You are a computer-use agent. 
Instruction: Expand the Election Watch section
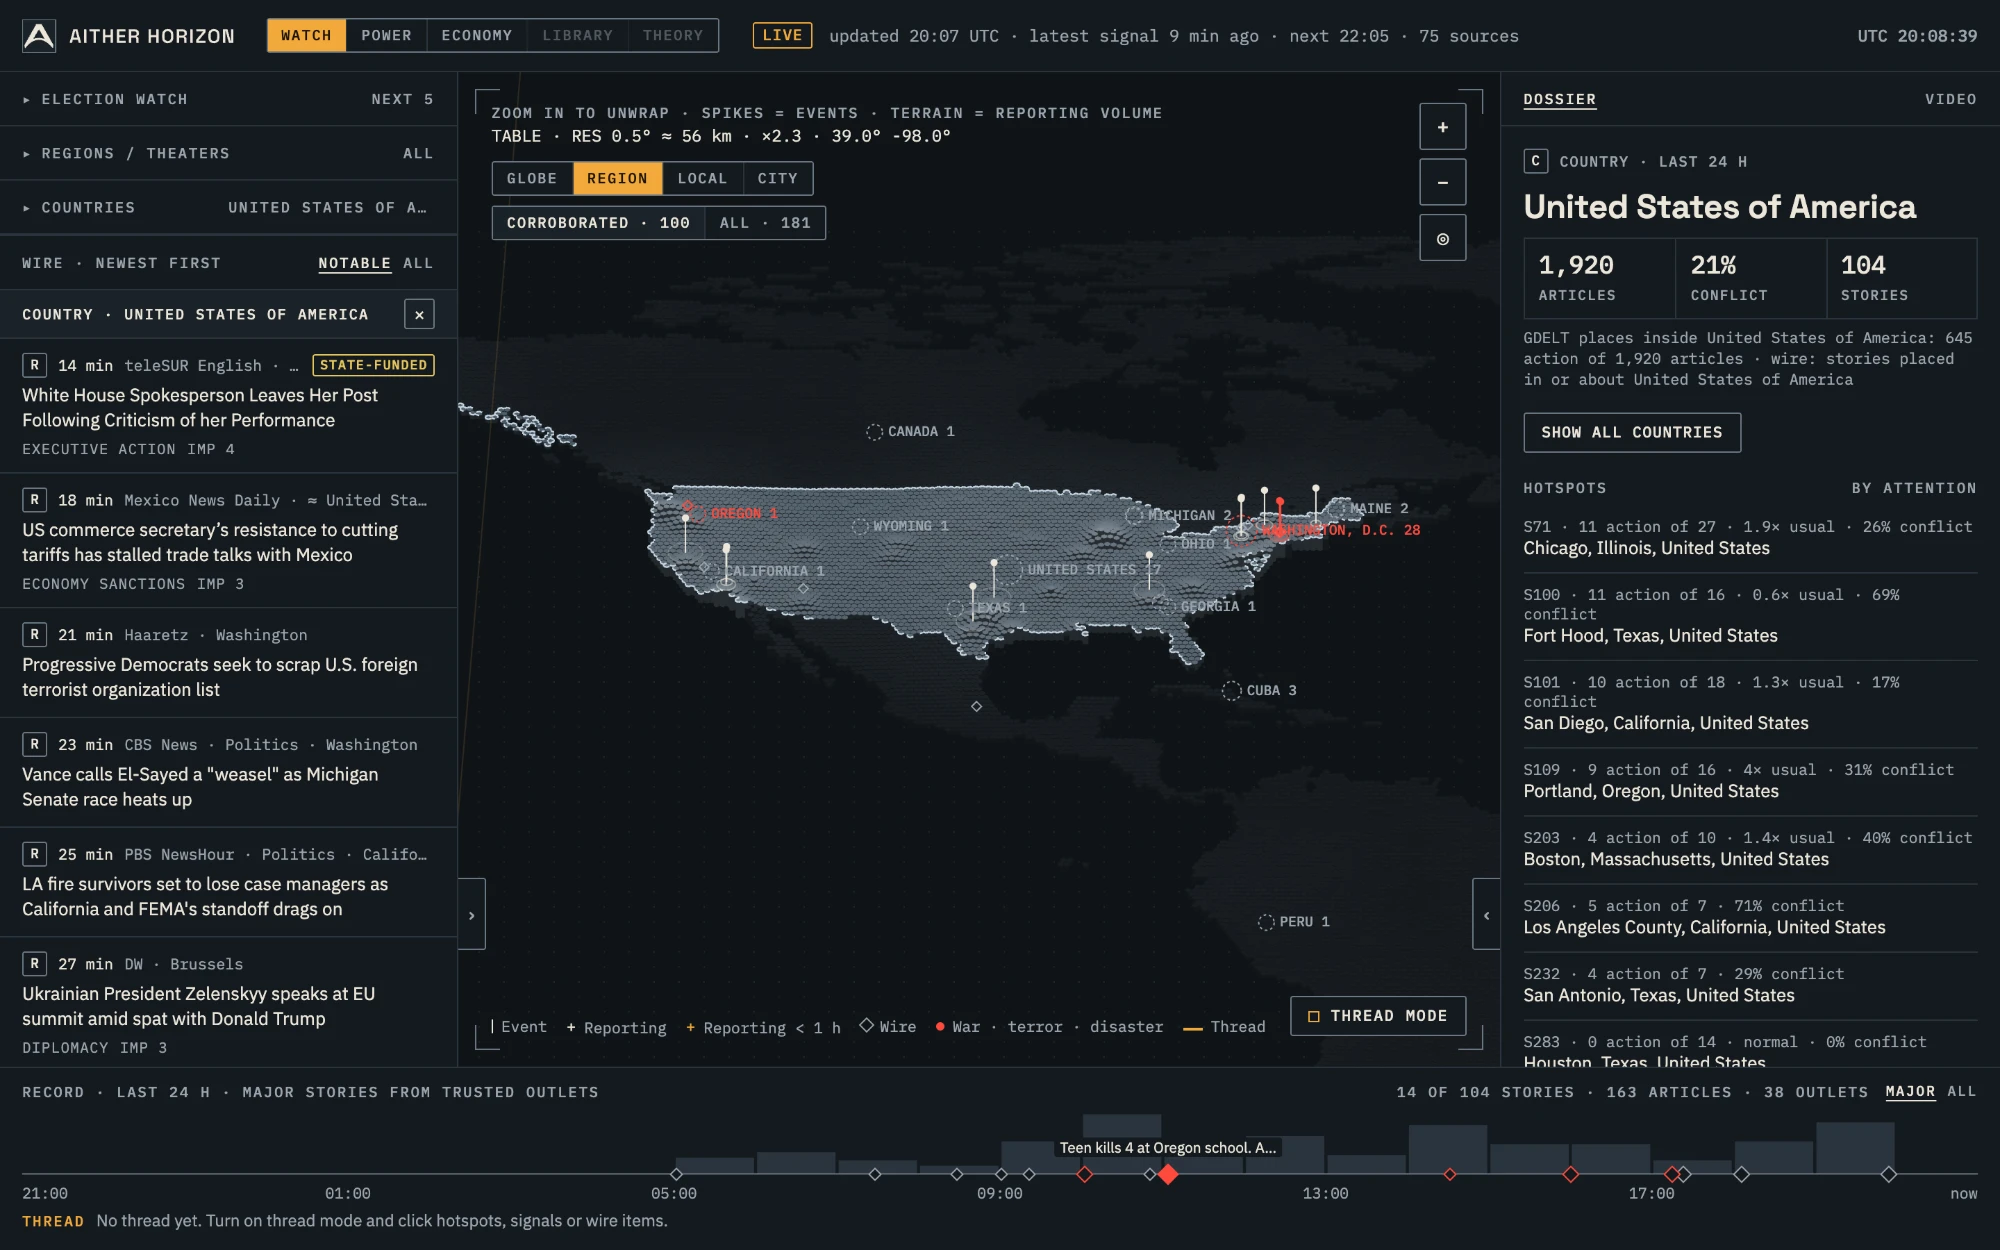tap(228, 99)
